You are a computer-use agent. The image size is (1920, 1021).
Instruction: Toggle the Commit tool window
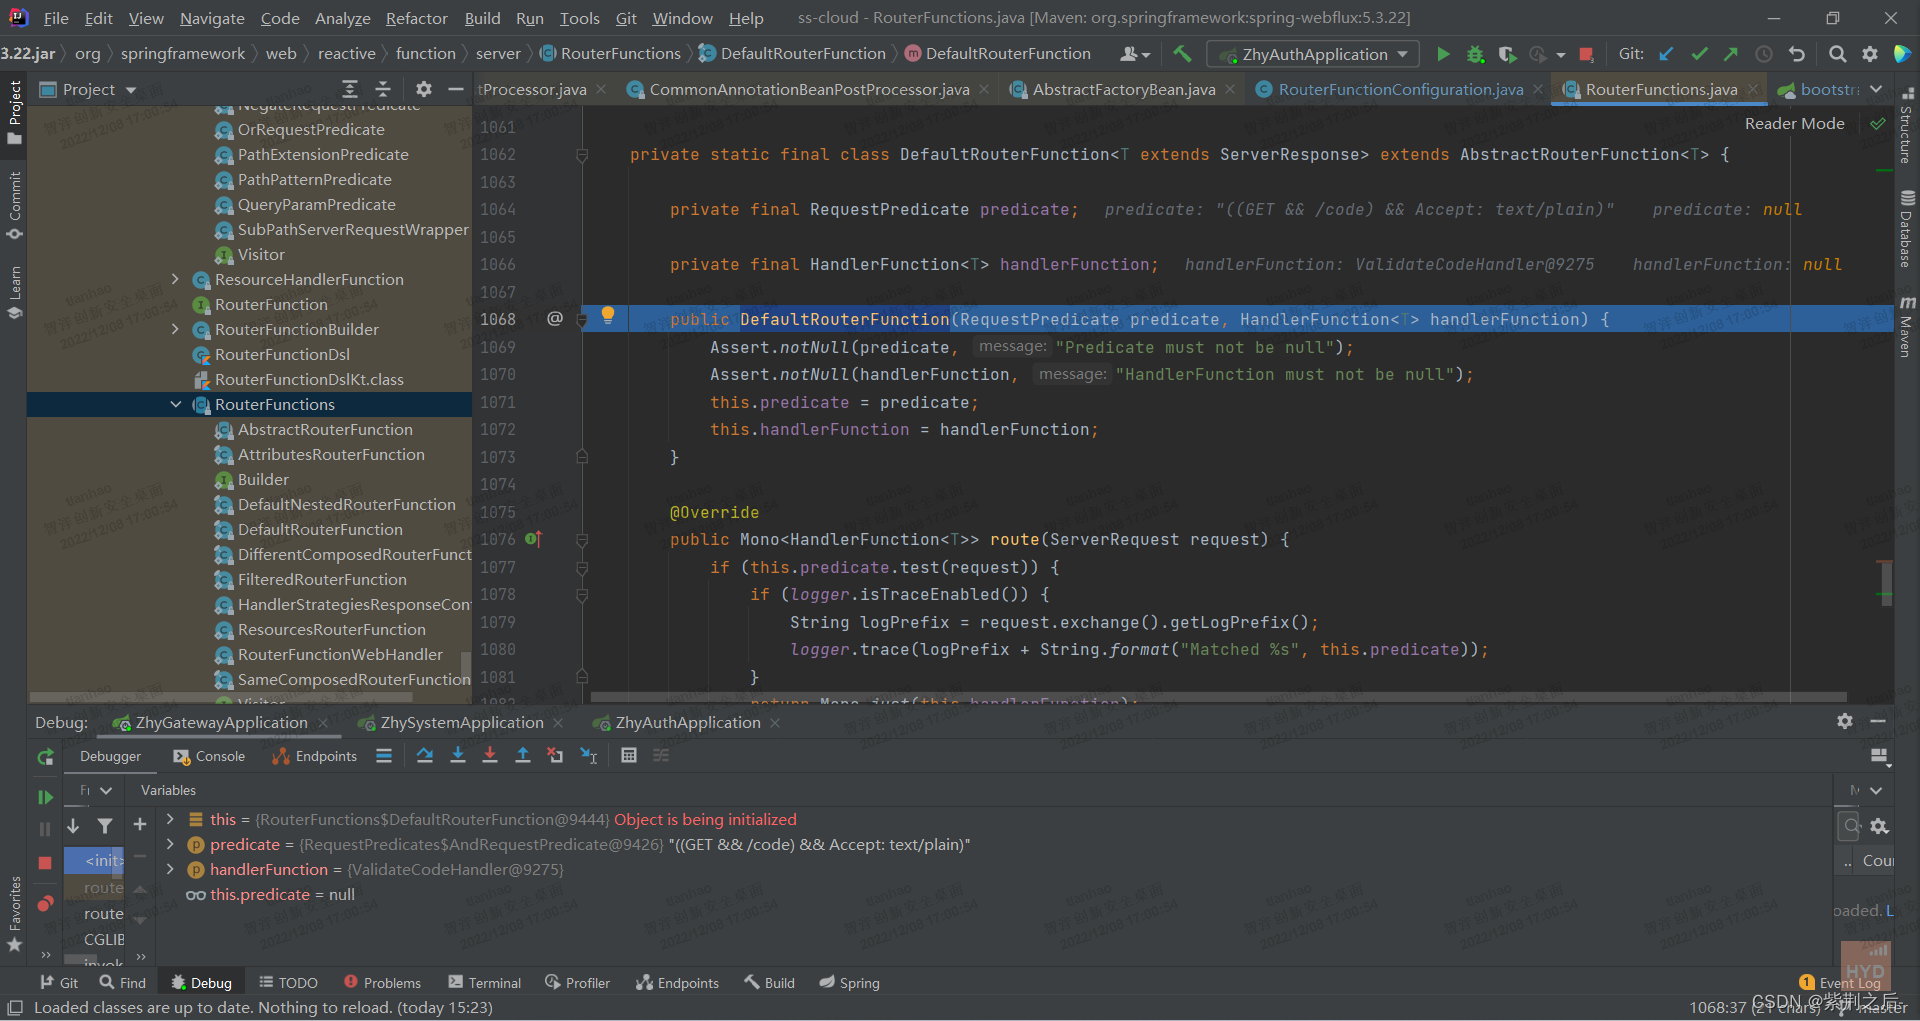[x=14, y=206]
